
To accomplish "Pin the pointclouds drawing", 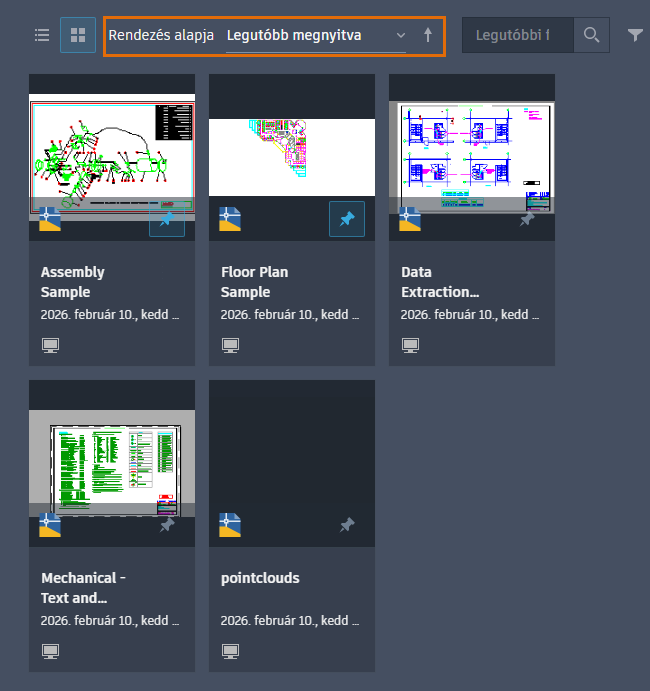I will 347,525.
